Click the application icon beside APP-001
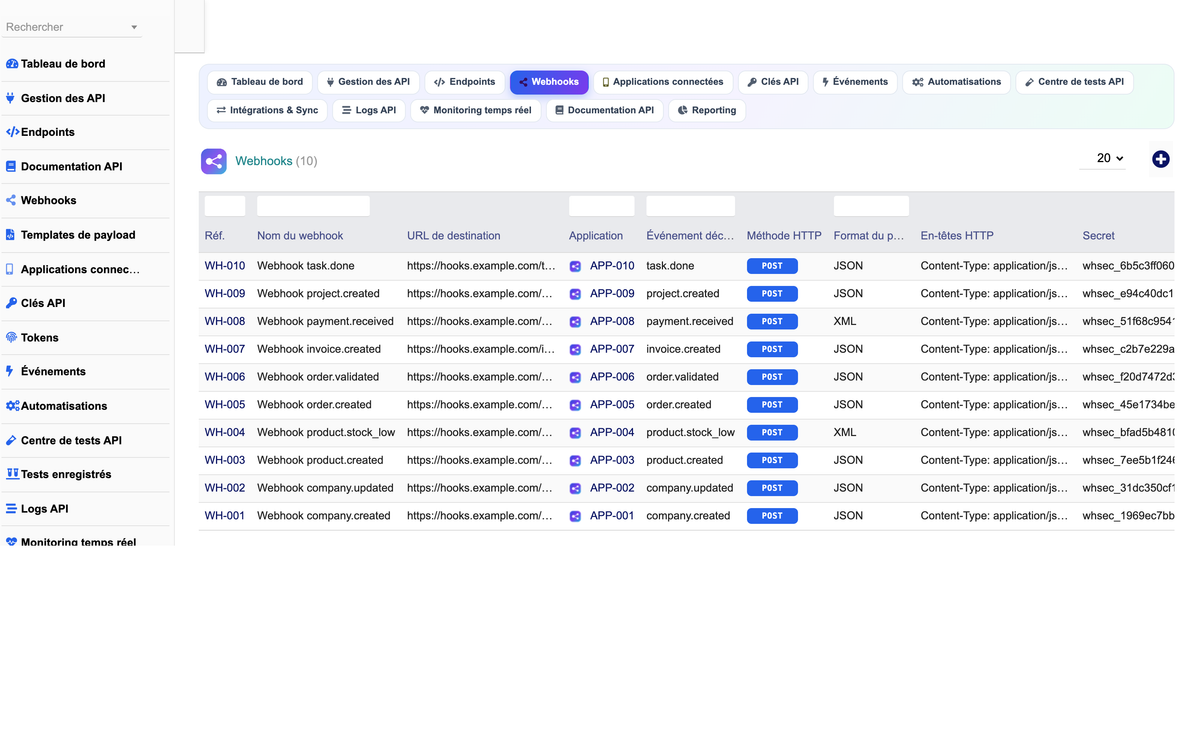 click(x=575, y=517)
